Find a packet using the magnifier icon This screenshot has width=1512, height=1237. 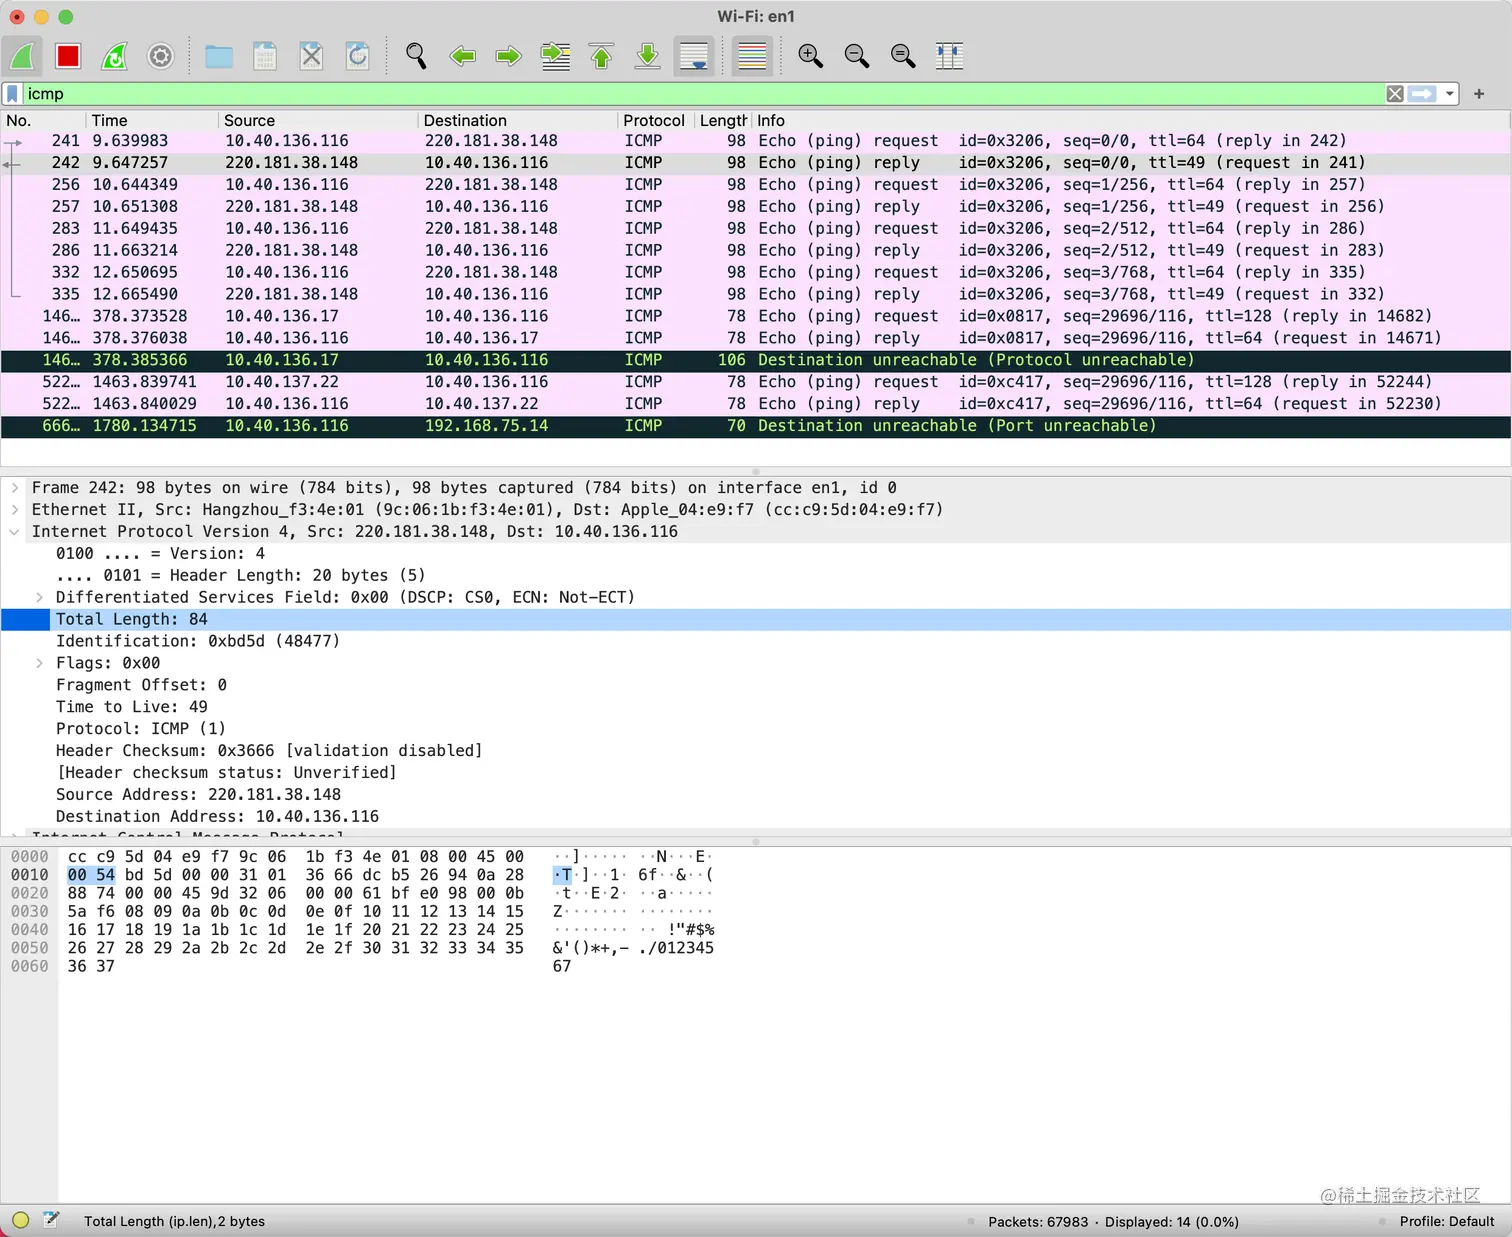click(416, 56)
